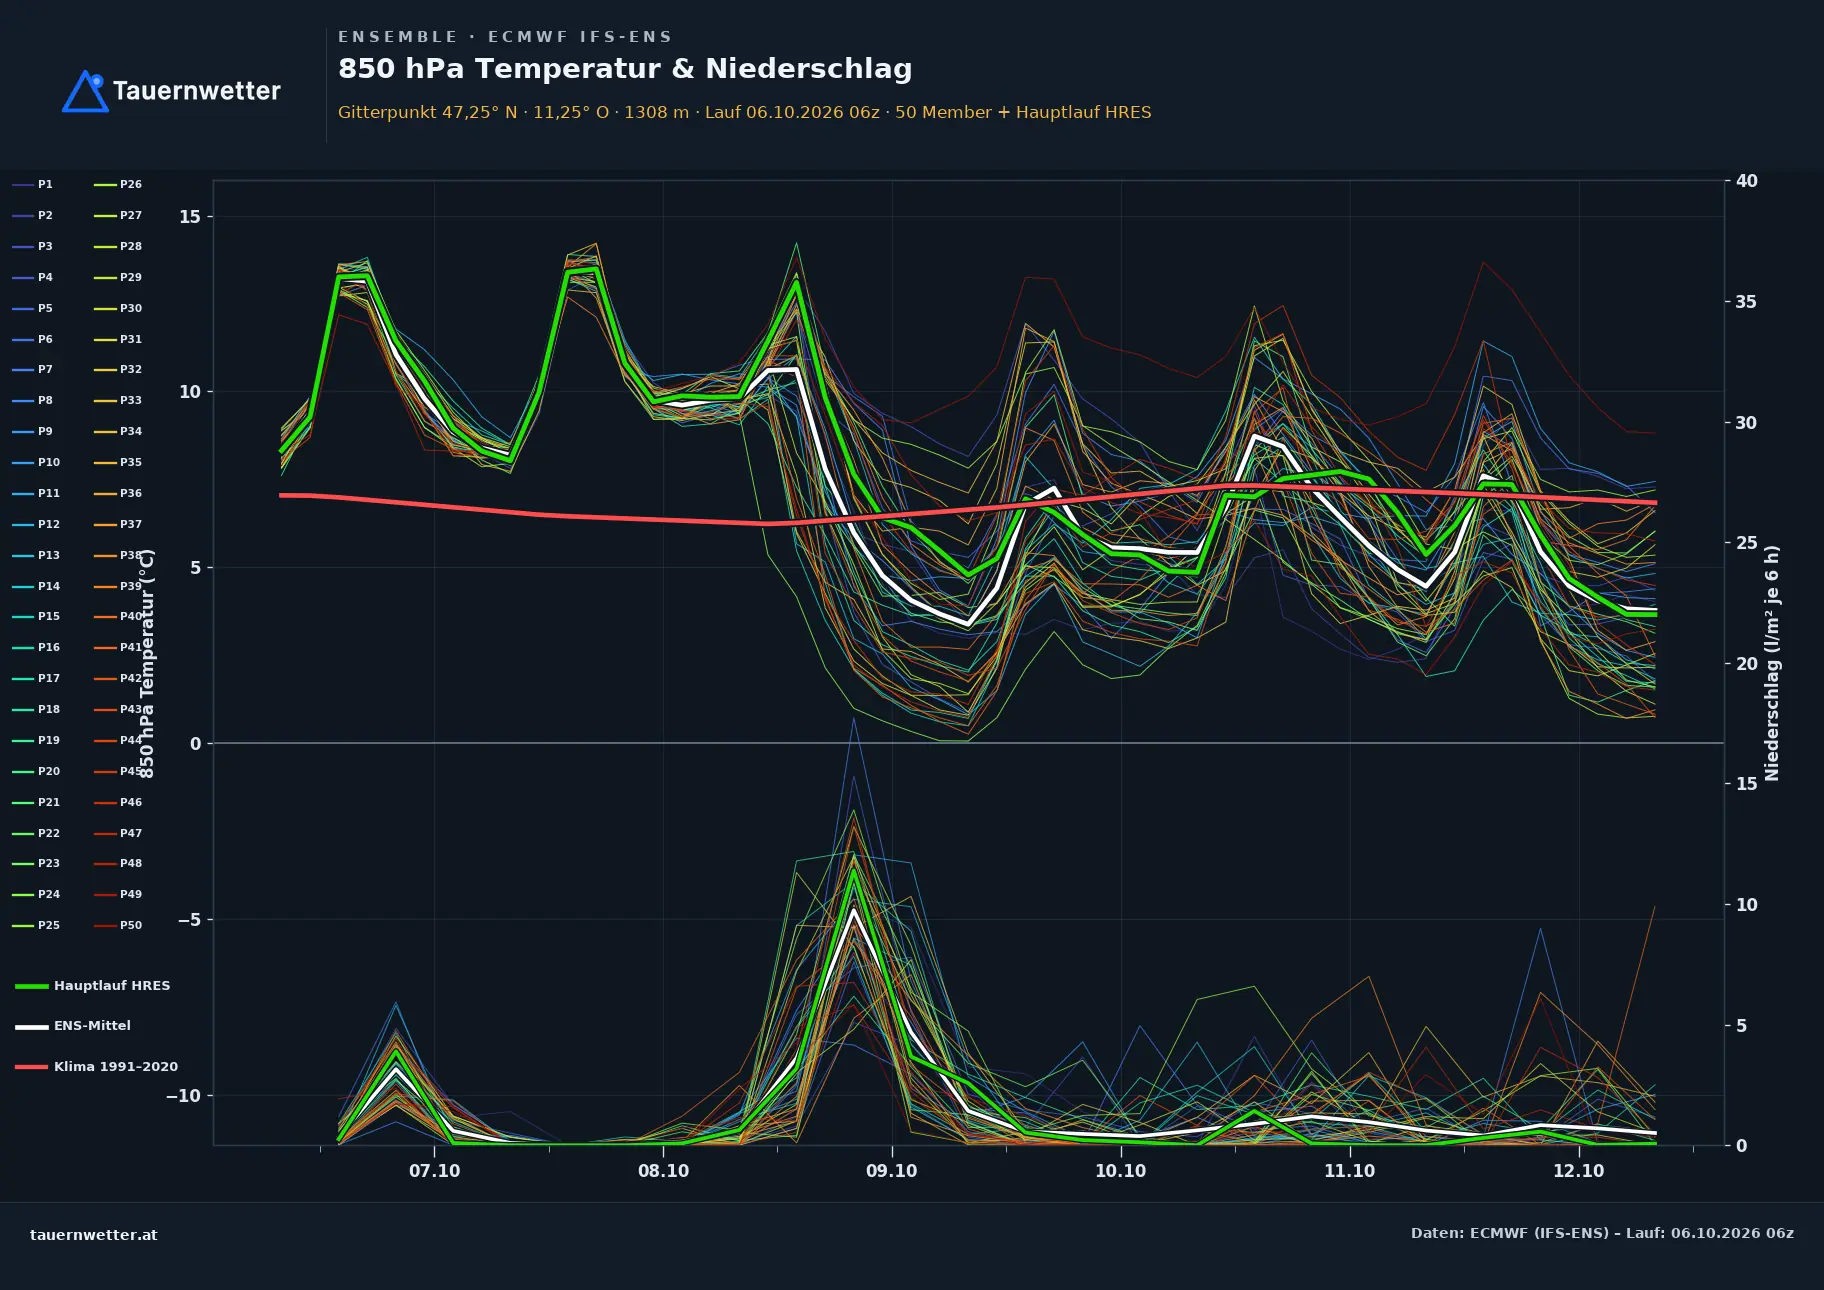
Task: Click the 09.10 date tick label
Action: (891, 1171)
